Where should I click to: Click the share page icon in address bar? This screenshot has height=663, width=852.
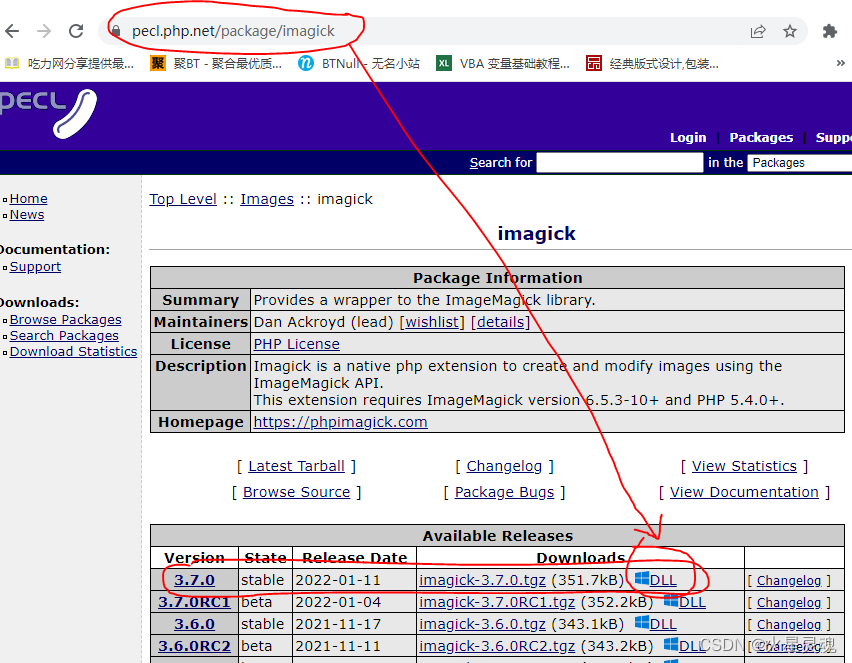pyautogui.click(x=758, y=31)
